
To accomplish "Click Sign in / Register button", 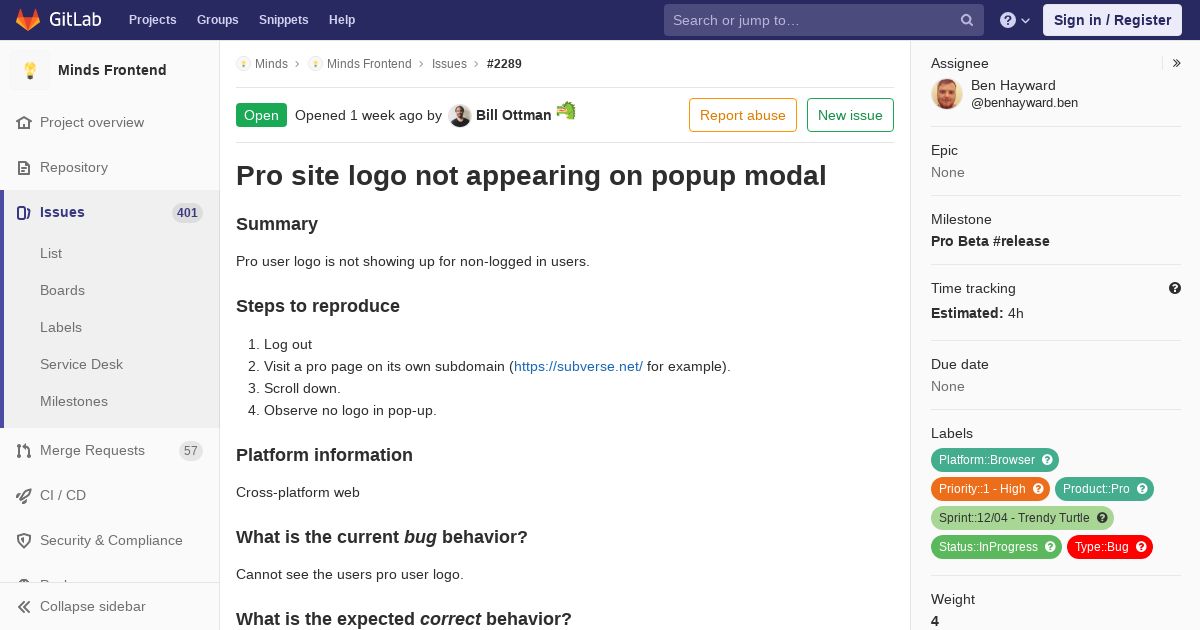I will [1112, 20].
